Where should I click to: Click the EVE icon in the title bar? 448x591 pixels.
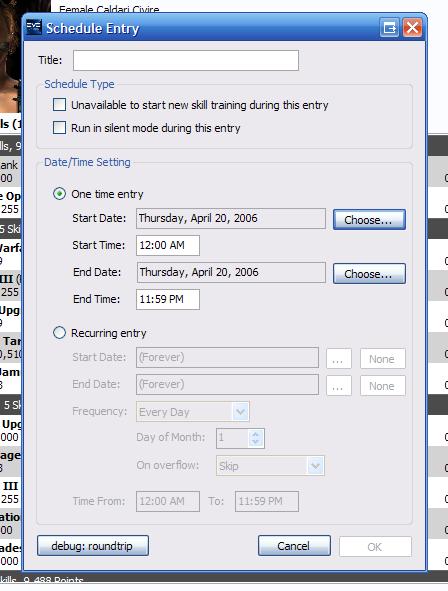tap(34, 28)
